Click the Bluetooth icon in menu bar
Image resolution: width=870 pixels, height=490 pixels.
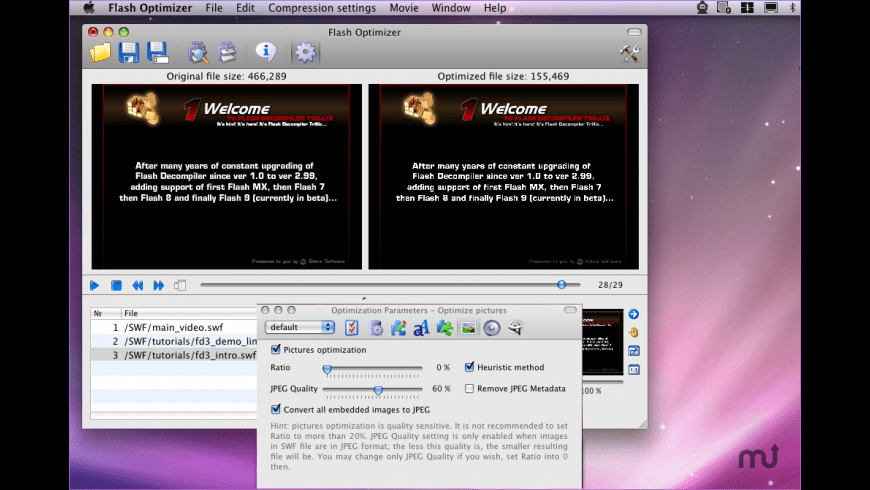point(792,8)
